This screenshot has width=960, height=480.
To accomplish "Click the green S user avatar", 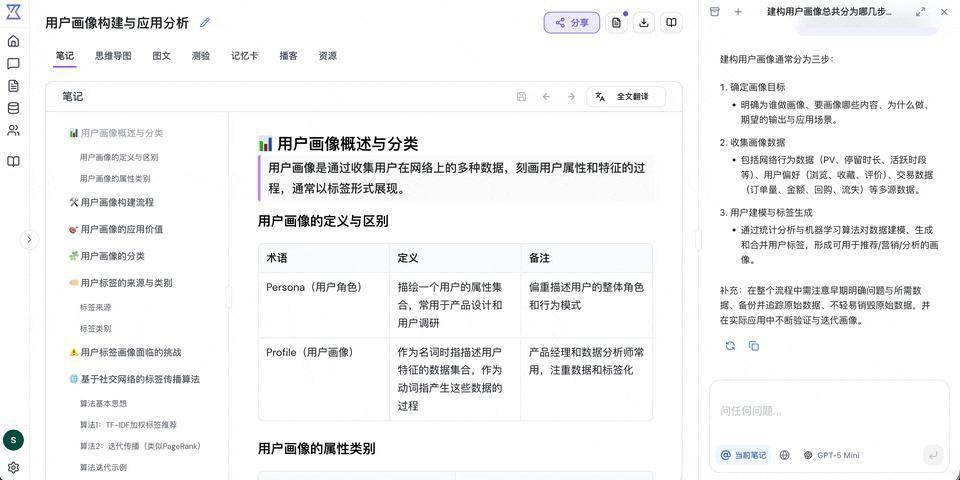I will coord(13,440).
